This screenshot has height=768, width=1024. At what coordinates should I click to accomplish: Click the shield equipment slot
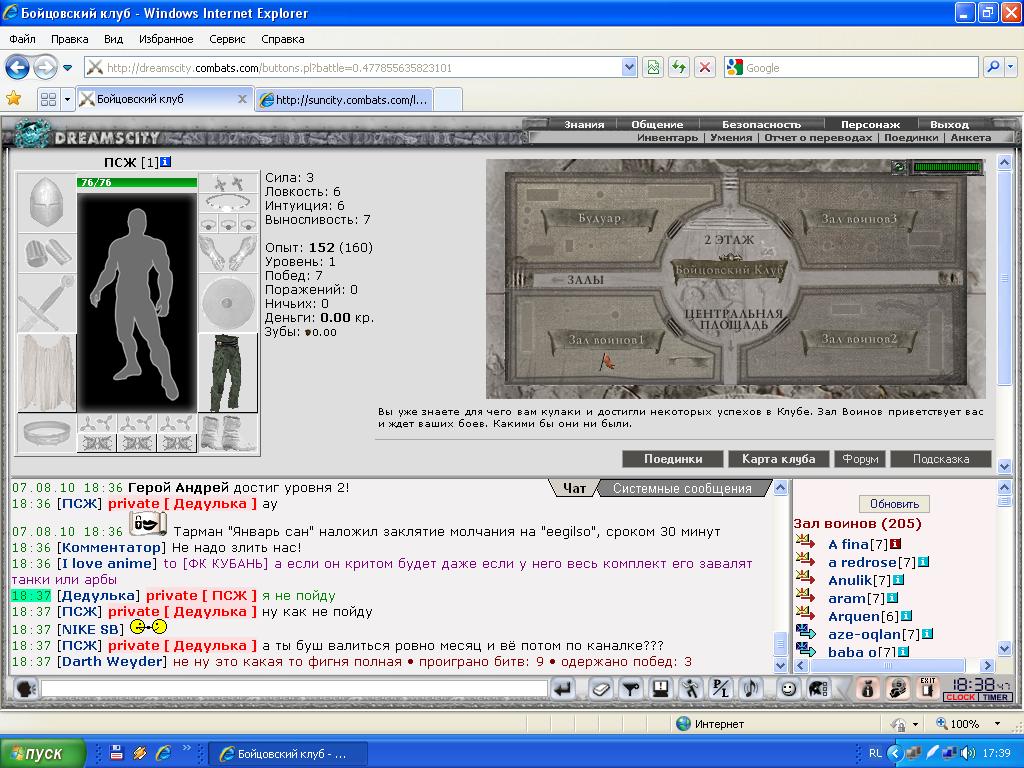tap(227, 303)
